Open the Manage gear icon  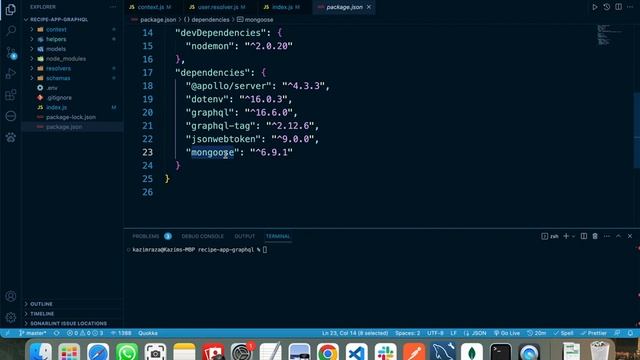(11, 317)
